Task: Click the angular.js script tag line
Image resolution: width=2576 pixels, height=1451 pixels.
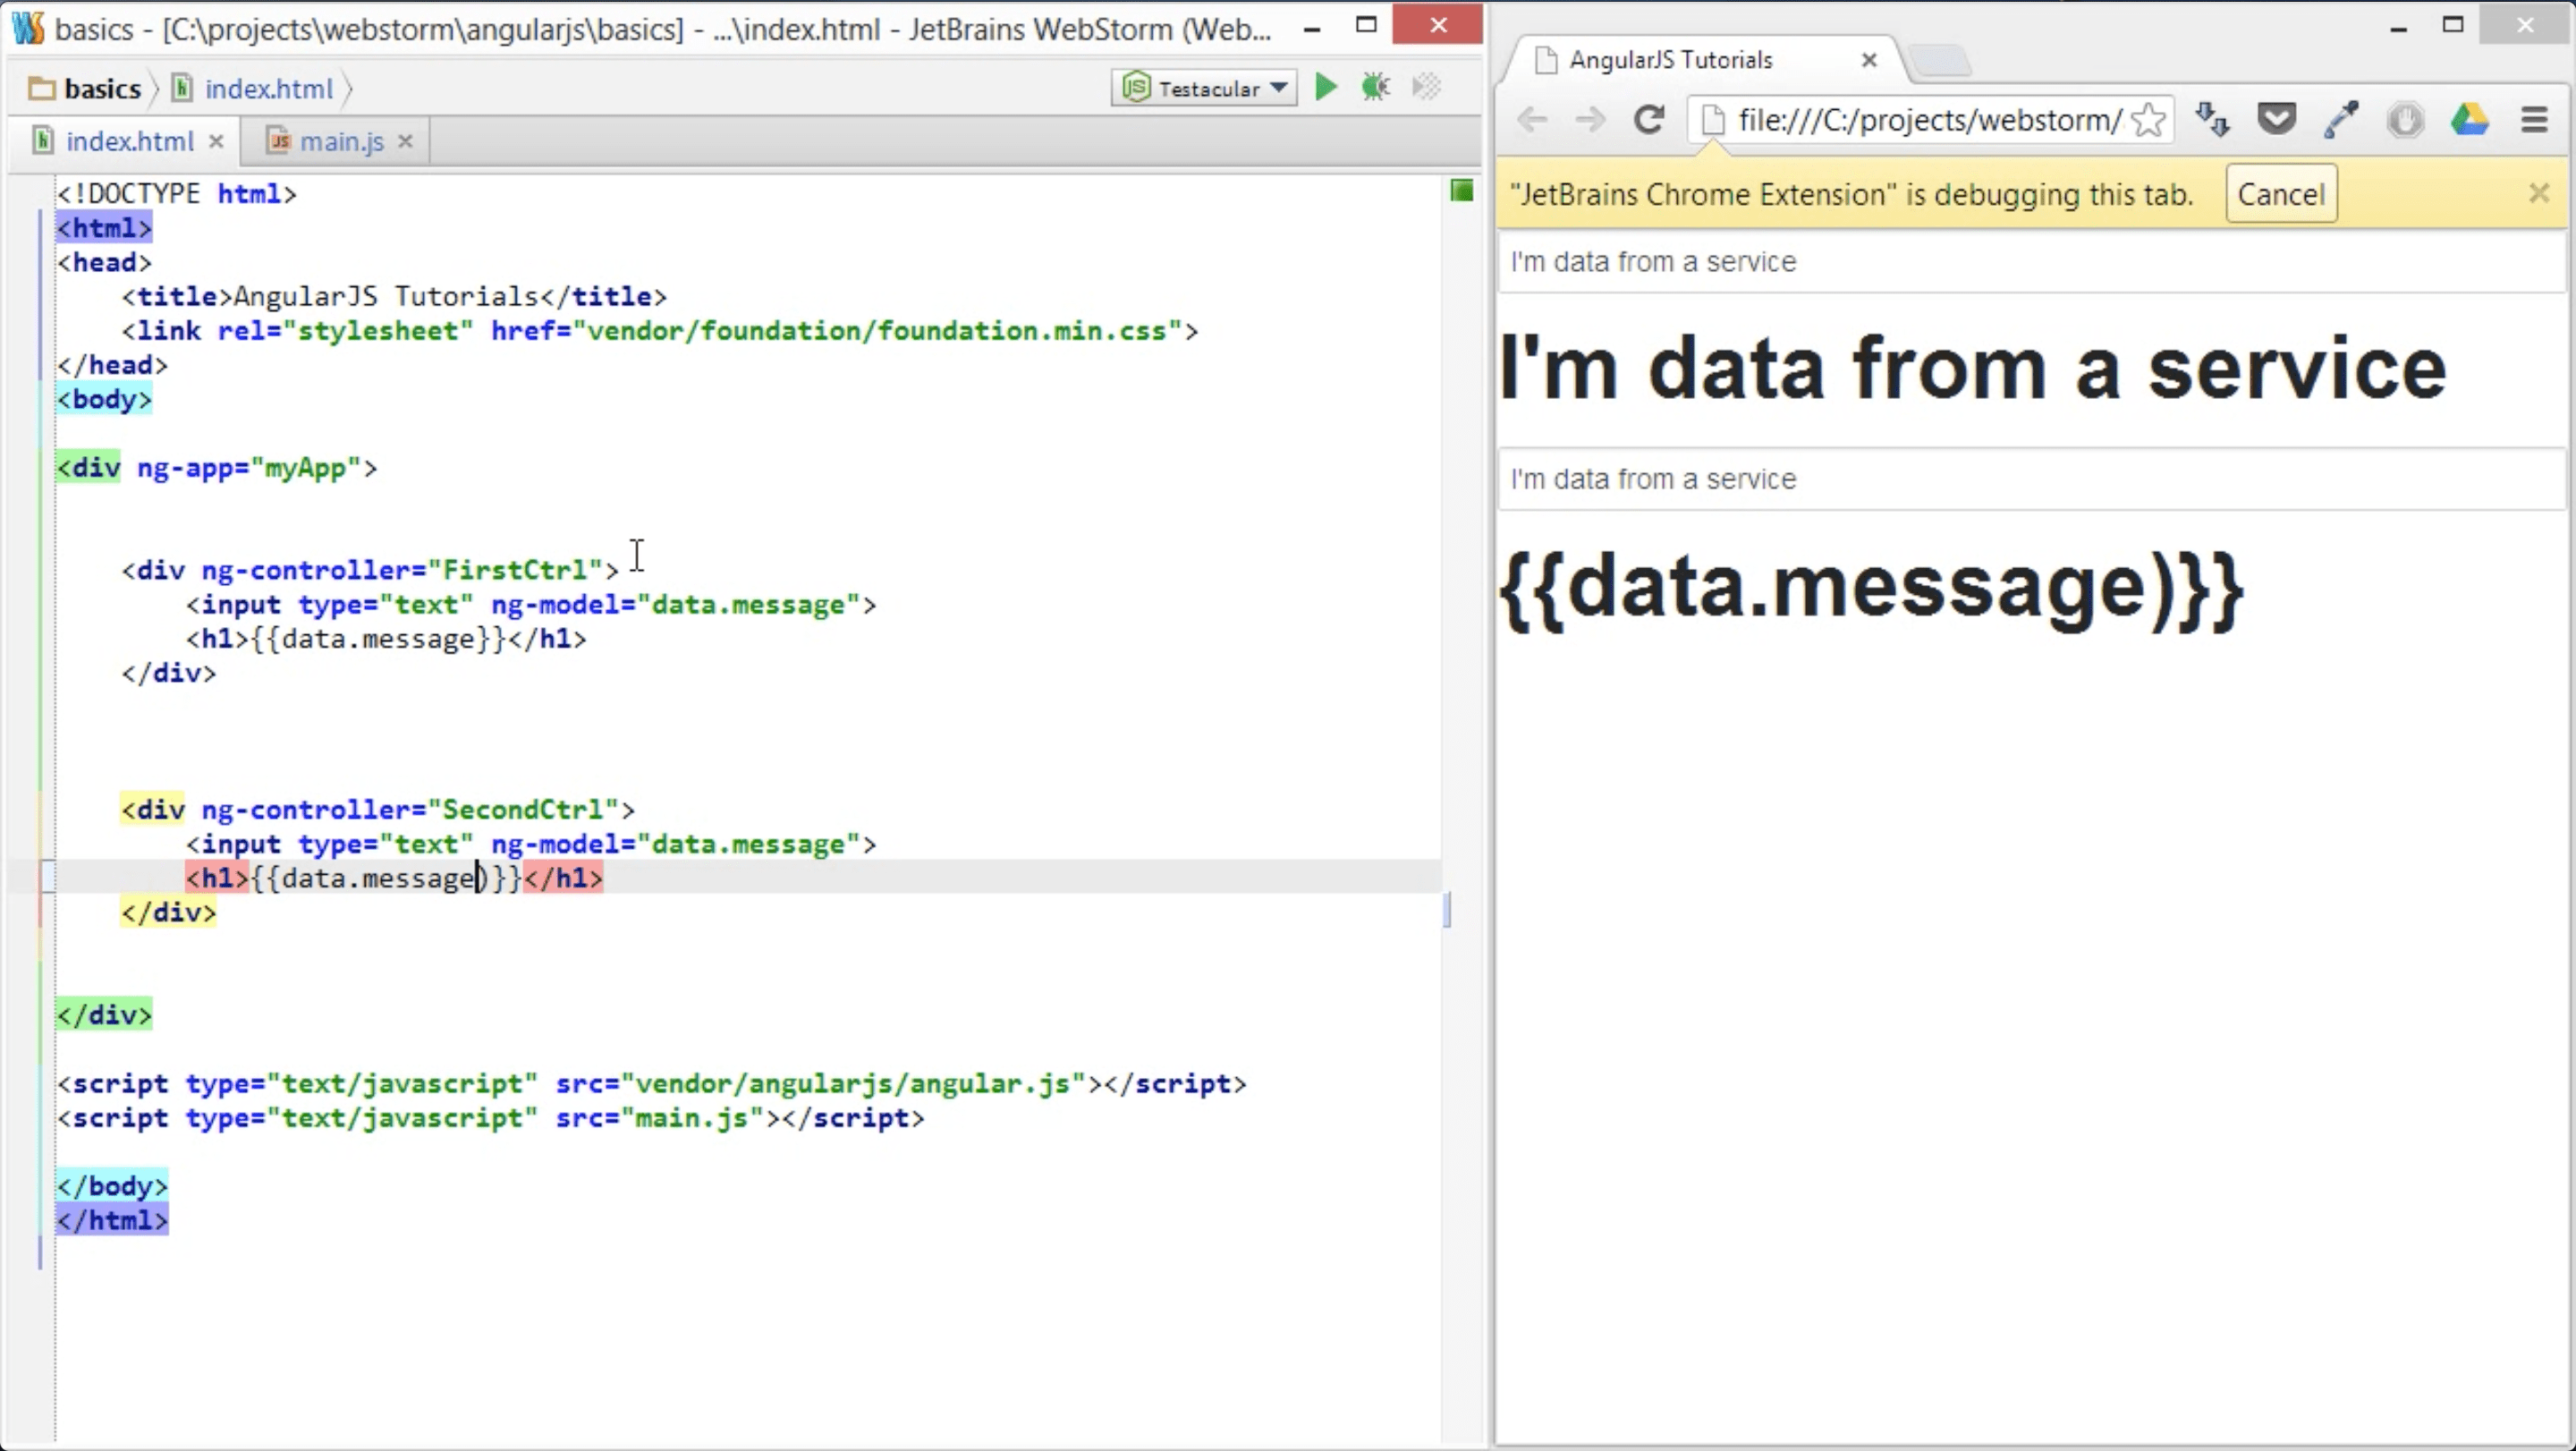Action: [652, 1084]
